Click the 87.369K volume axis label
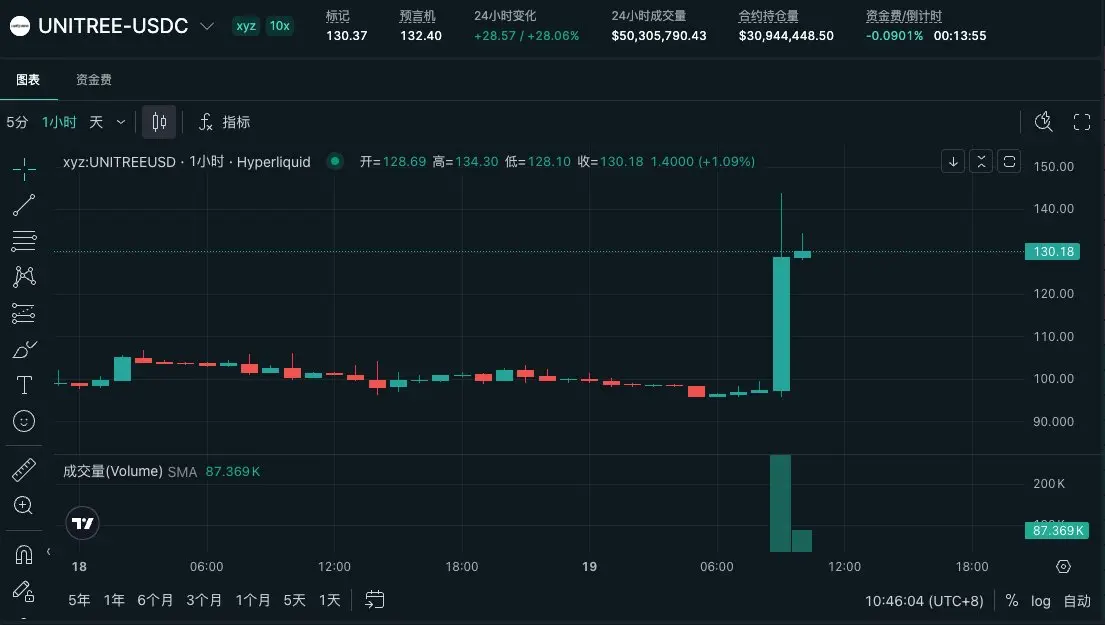Screen dimensions: 1105x625 click(x=1057, y=531)
